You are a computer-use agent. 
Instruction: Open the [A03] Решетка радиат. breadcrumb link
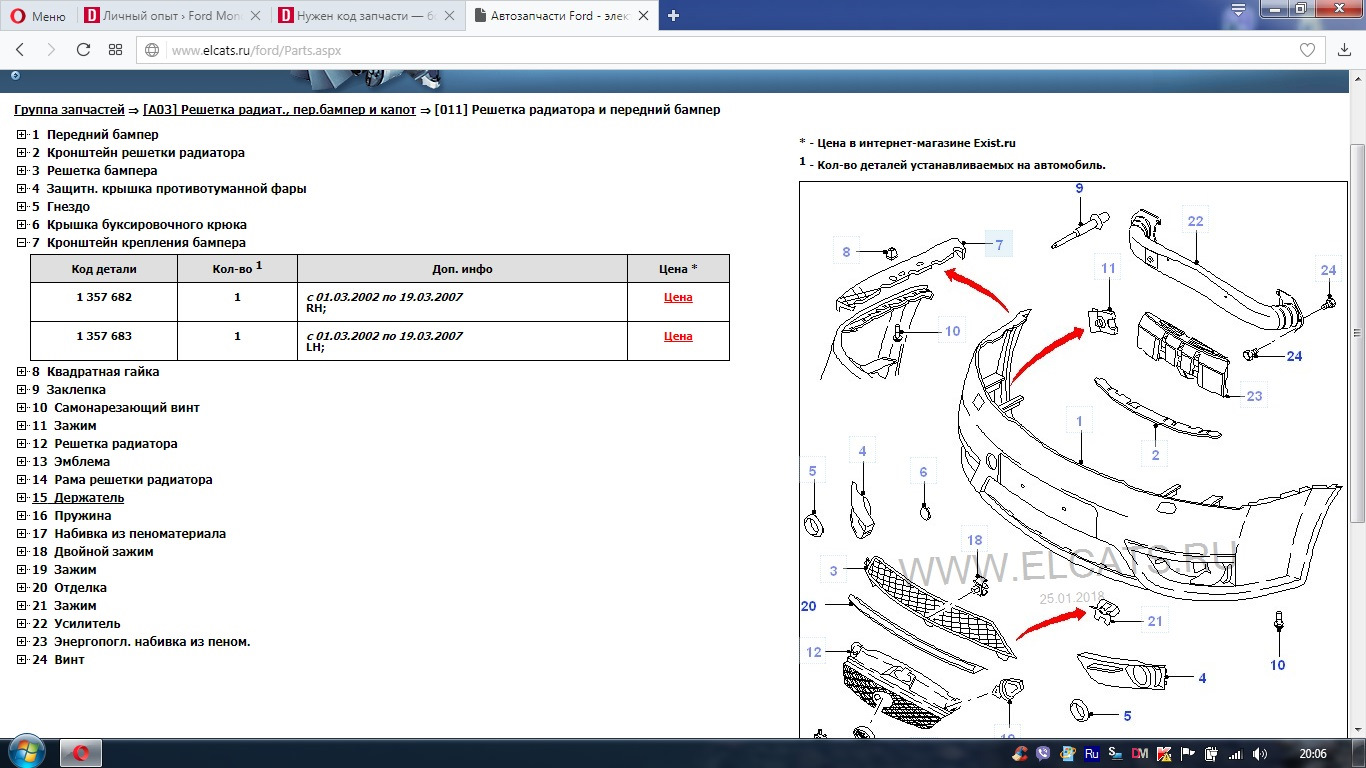(x=279, y=110)
